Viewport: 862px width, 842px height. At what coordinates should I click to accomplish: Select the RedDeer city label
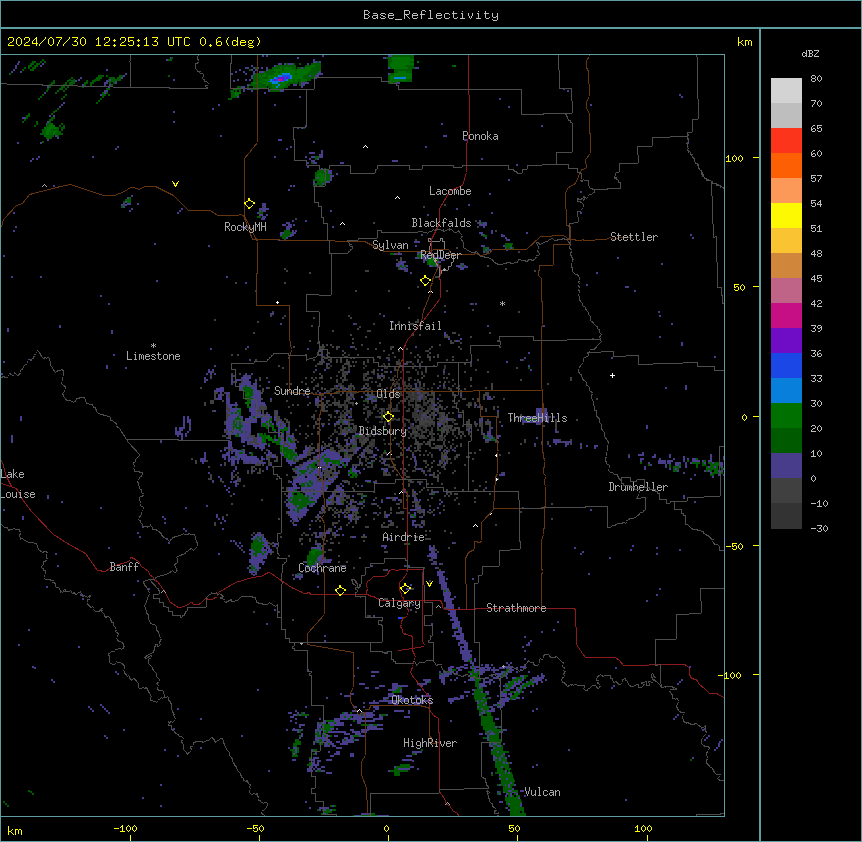440,255
